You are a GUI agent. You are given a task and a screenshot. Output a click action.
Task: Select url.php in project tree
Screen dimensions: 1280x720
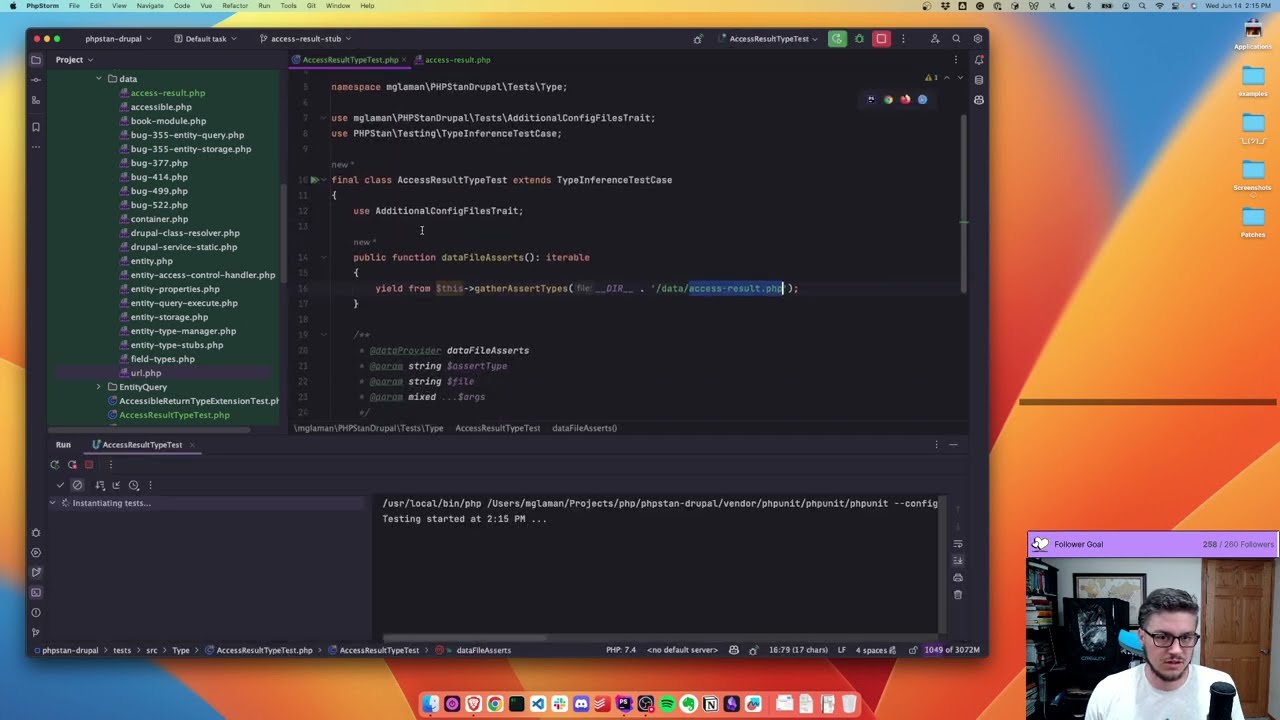click(x=146, y=373)
